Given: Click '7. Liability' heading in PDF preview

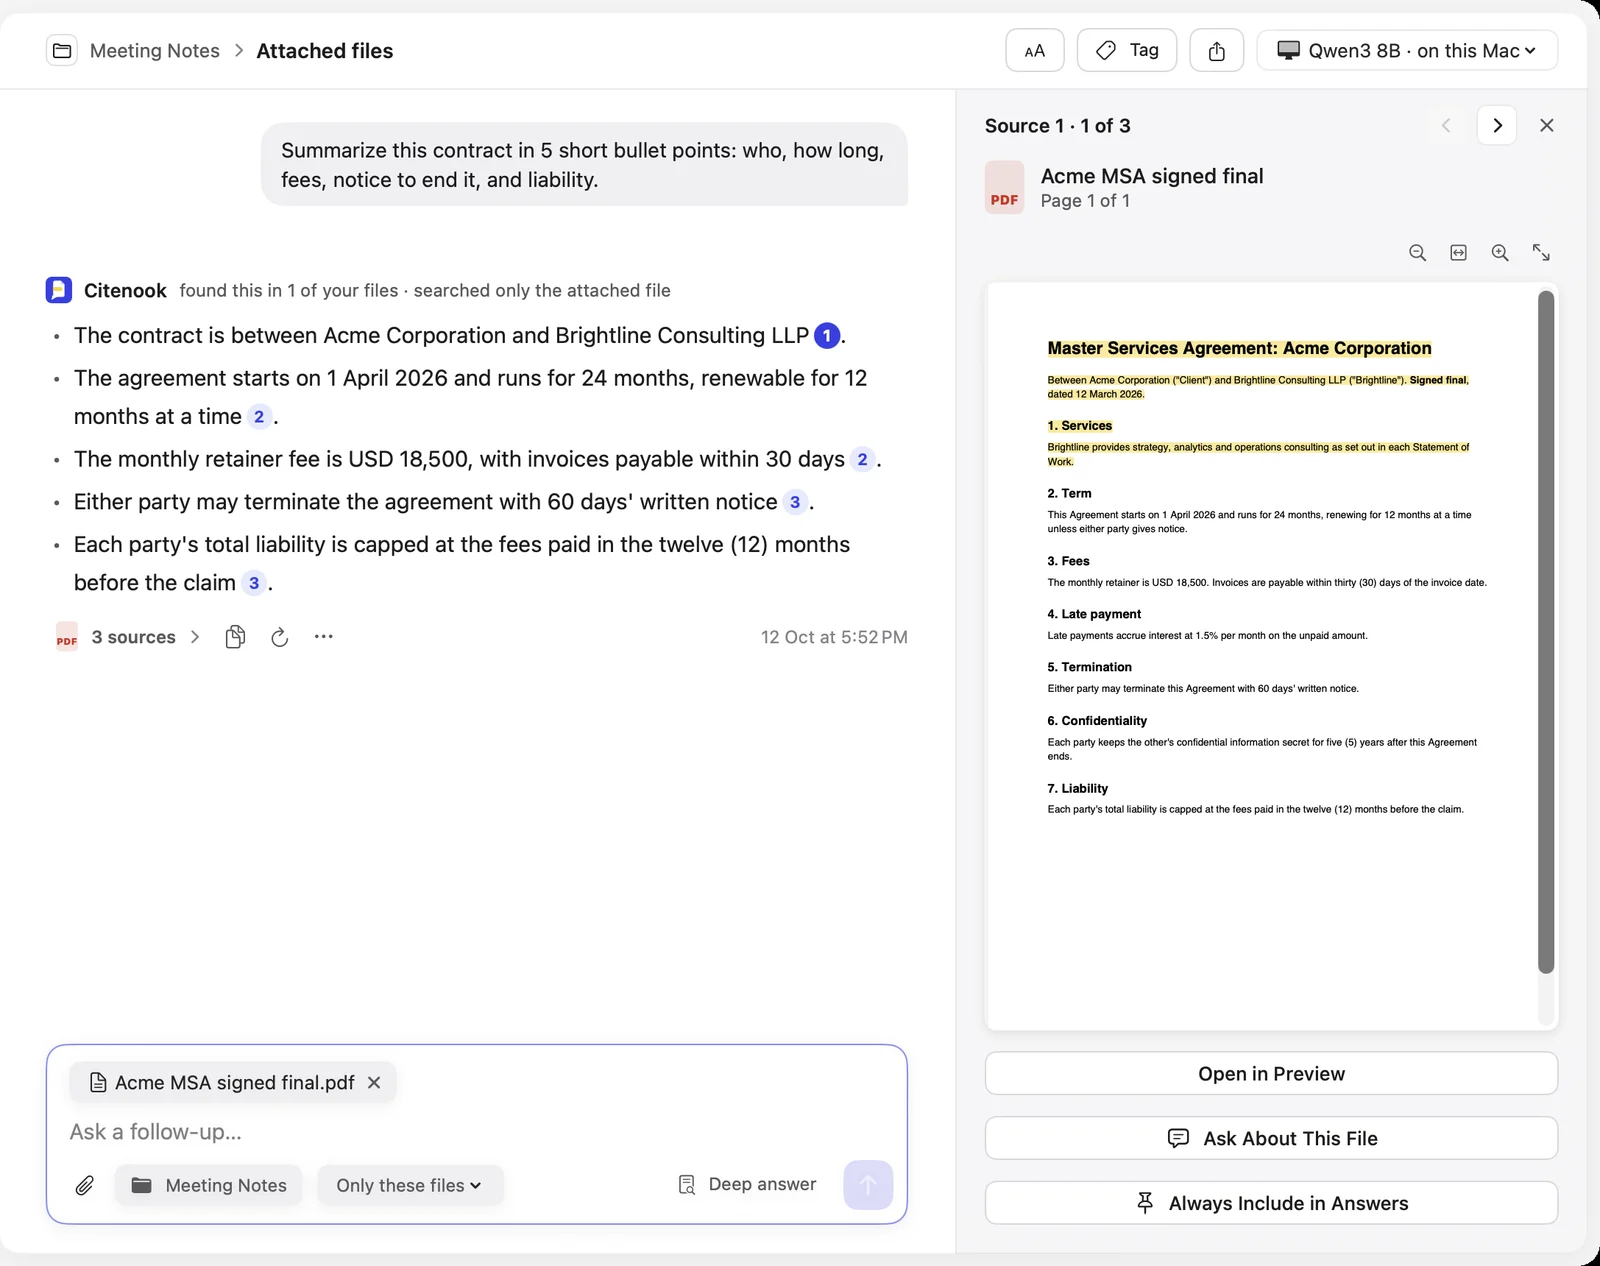Looking at the screenshot, I should 1078,789.
